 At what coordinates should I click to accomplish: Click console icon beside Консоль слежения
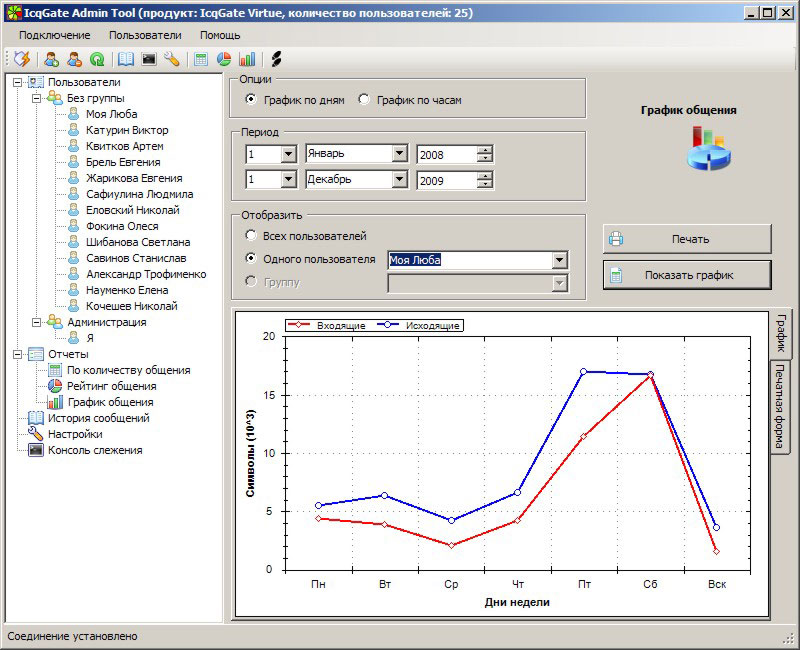(x=36, y=450)
